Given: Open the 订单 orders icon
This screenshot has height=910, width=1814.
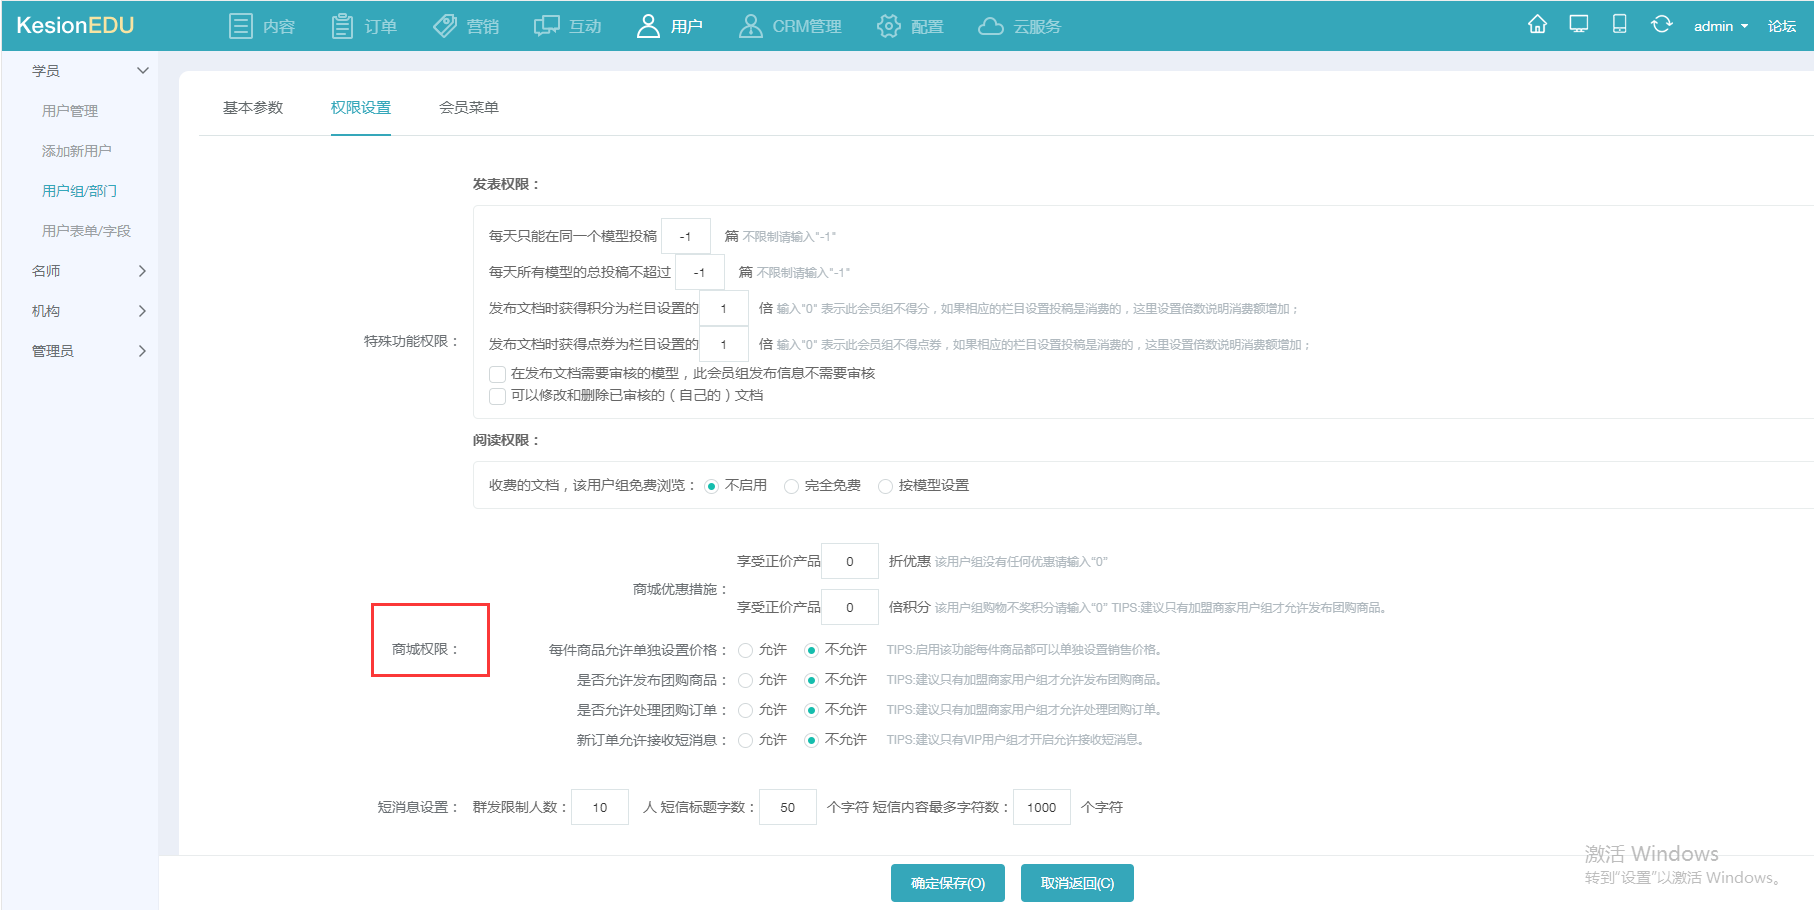Looking at the screenshot, I should 342,26.
